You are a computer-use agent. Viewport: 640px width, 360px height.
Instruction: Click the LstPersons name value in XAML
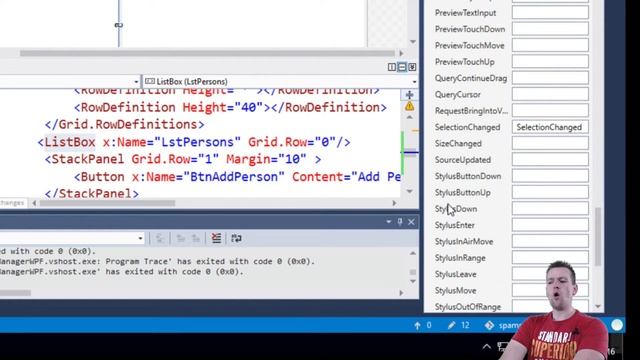click(197, 142)
